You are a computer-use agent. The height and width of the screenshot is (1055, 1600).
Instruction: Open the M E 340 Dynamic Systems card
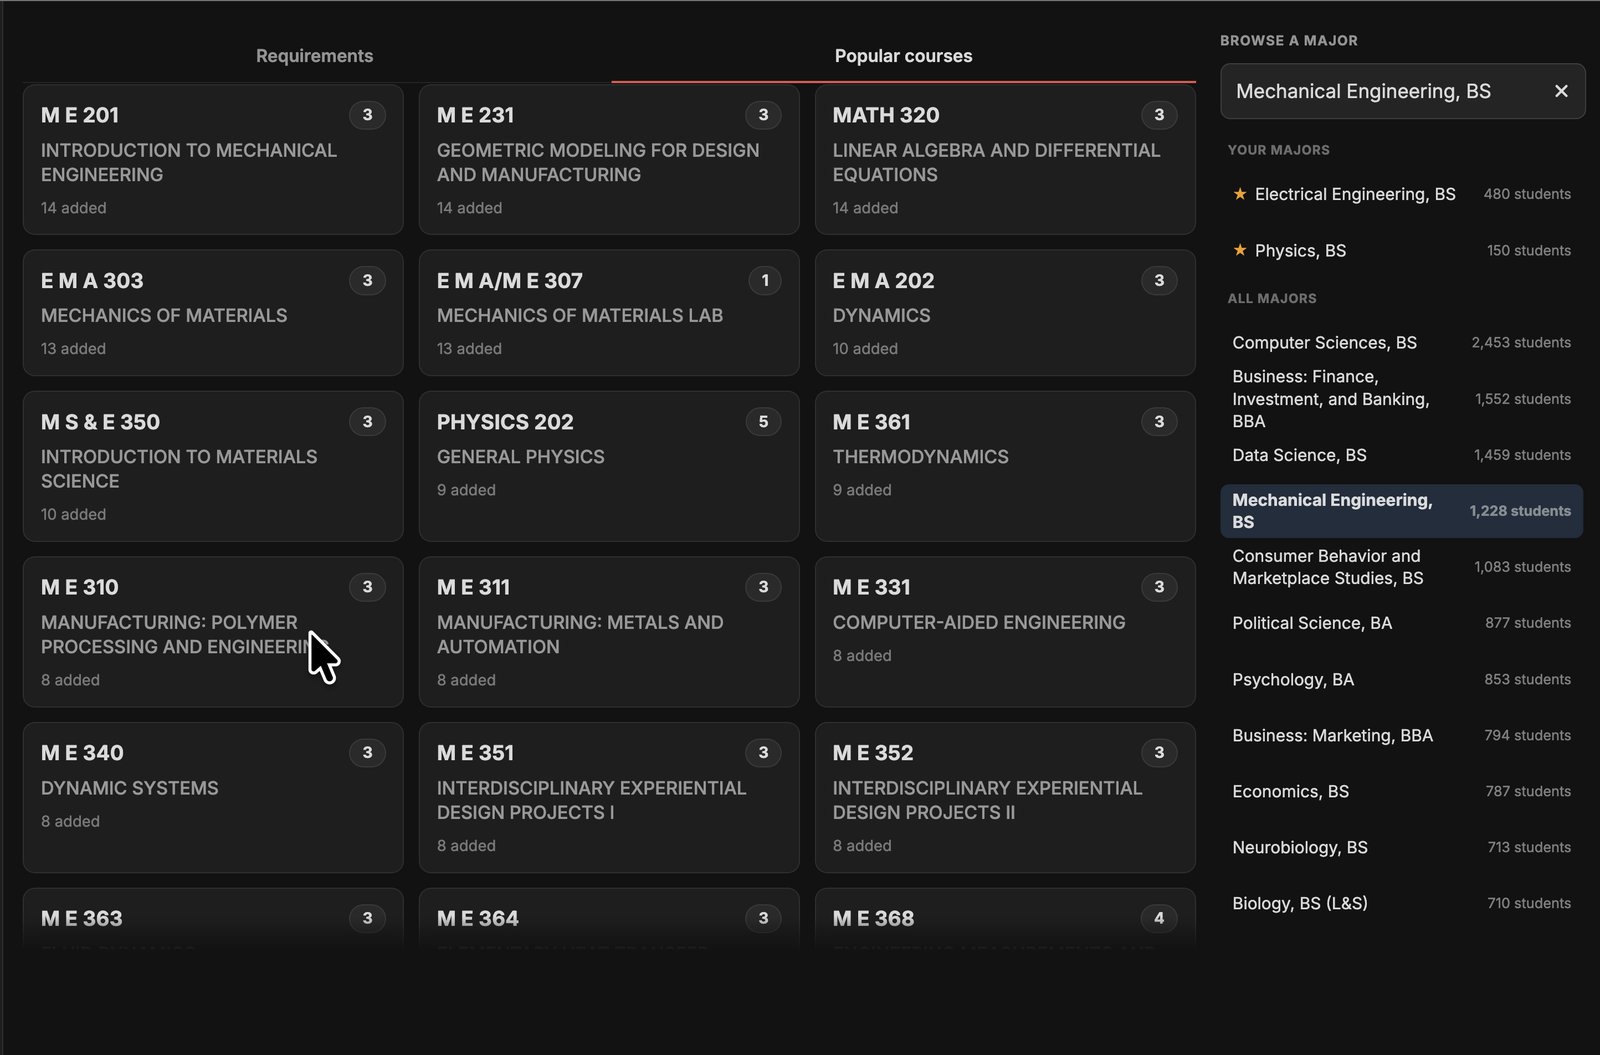pos(213,797)
